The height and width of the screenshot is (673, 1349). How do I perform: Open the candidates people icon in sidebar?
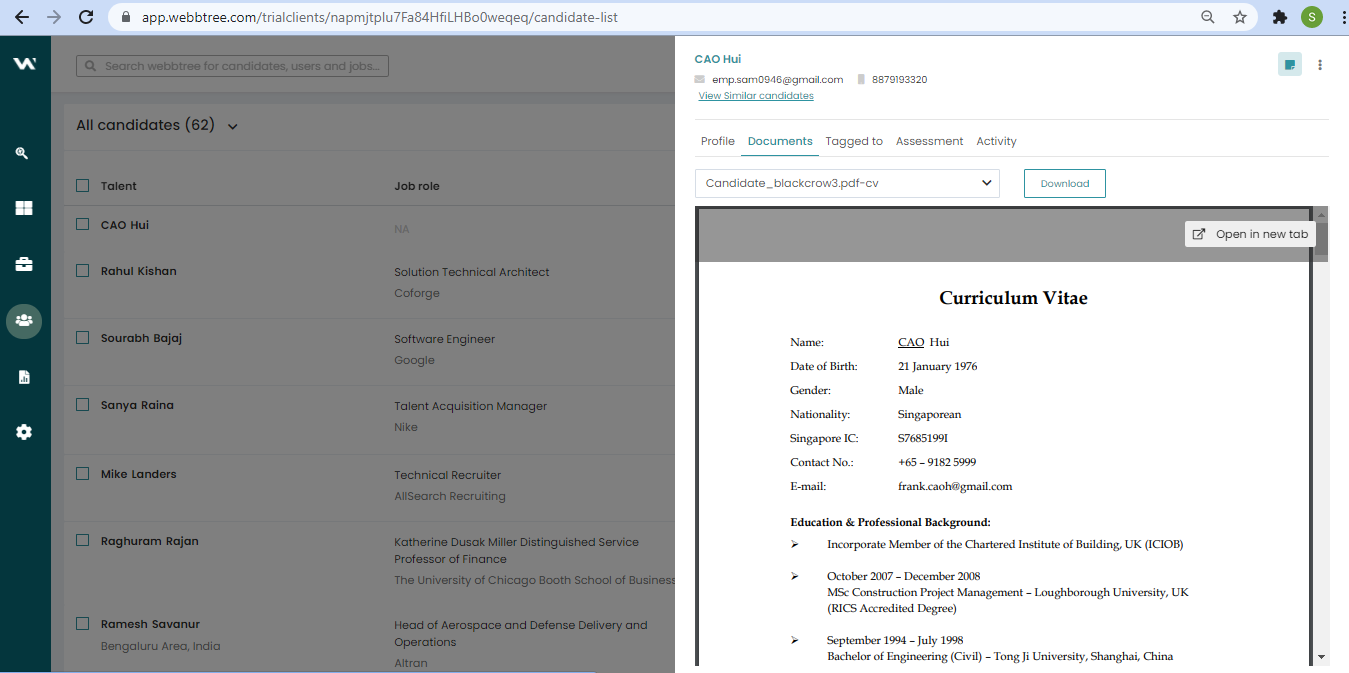[x=24, y=321]
